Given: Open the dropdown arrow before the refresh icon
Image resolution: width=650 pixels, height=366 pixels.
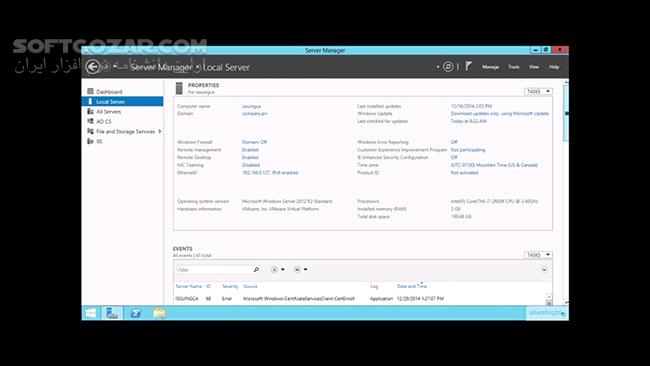Looking at the screenshot, I should click(x=438, y=67).
